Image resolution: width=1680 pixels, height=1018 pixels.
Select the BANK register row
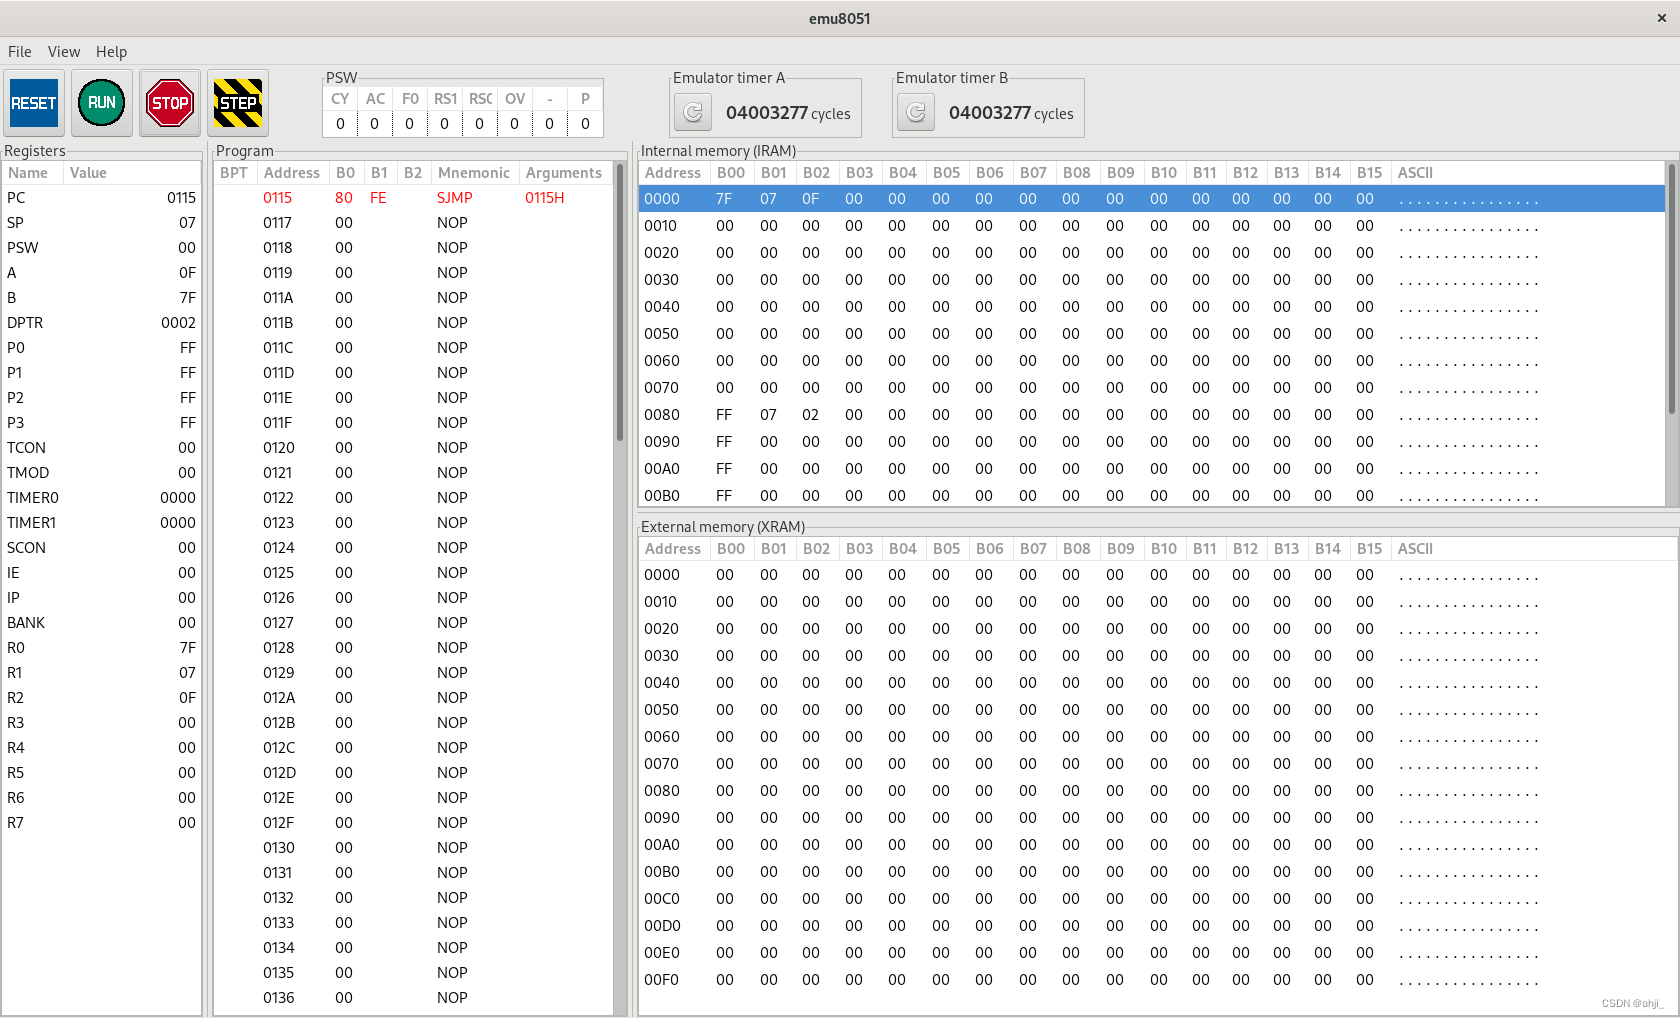[101, 623]
